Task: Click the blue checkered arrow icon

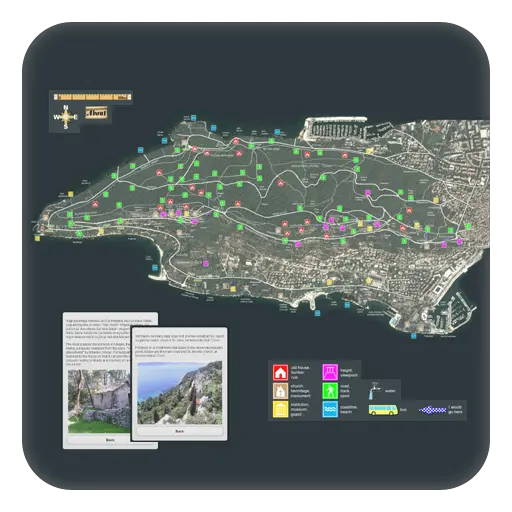Action: (433, 410)
